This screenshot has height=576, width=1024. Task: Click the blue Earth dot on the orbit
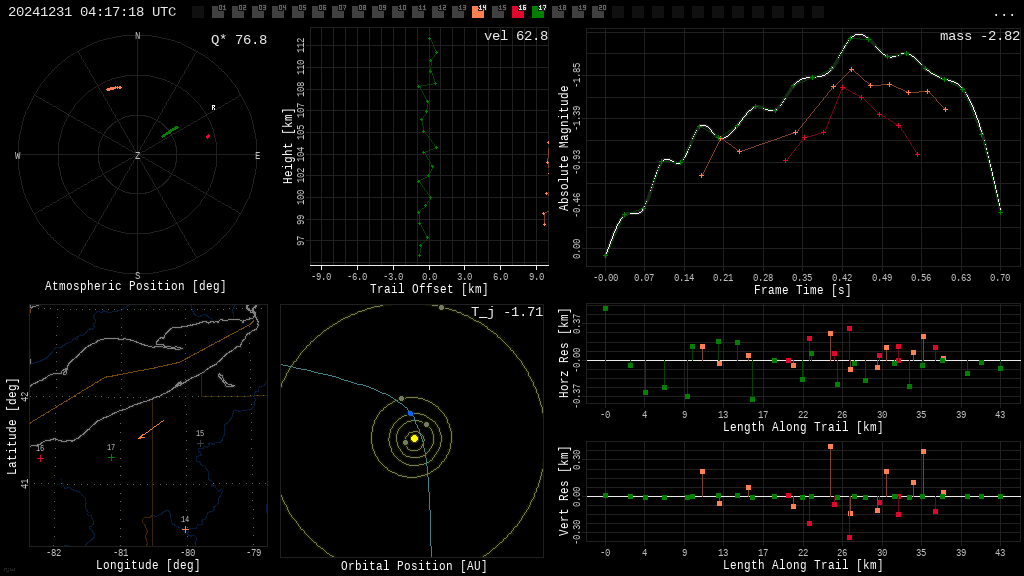tap(410, 413)
